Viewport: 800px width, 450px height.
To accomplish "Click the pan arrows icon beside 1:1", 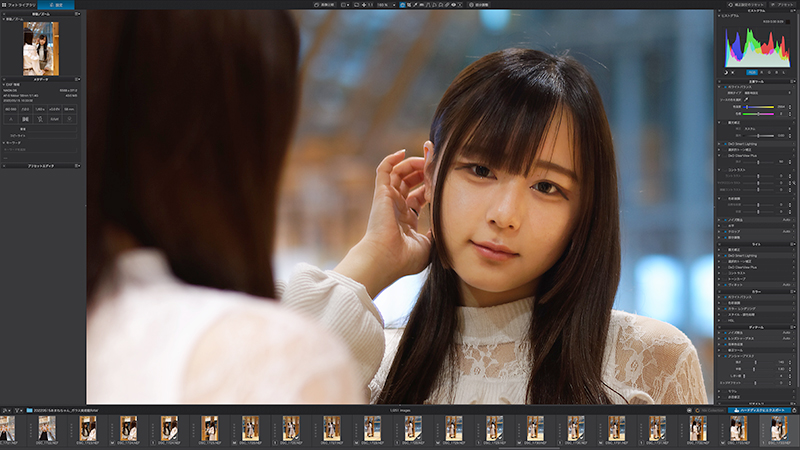I will [x=364, y=5].
